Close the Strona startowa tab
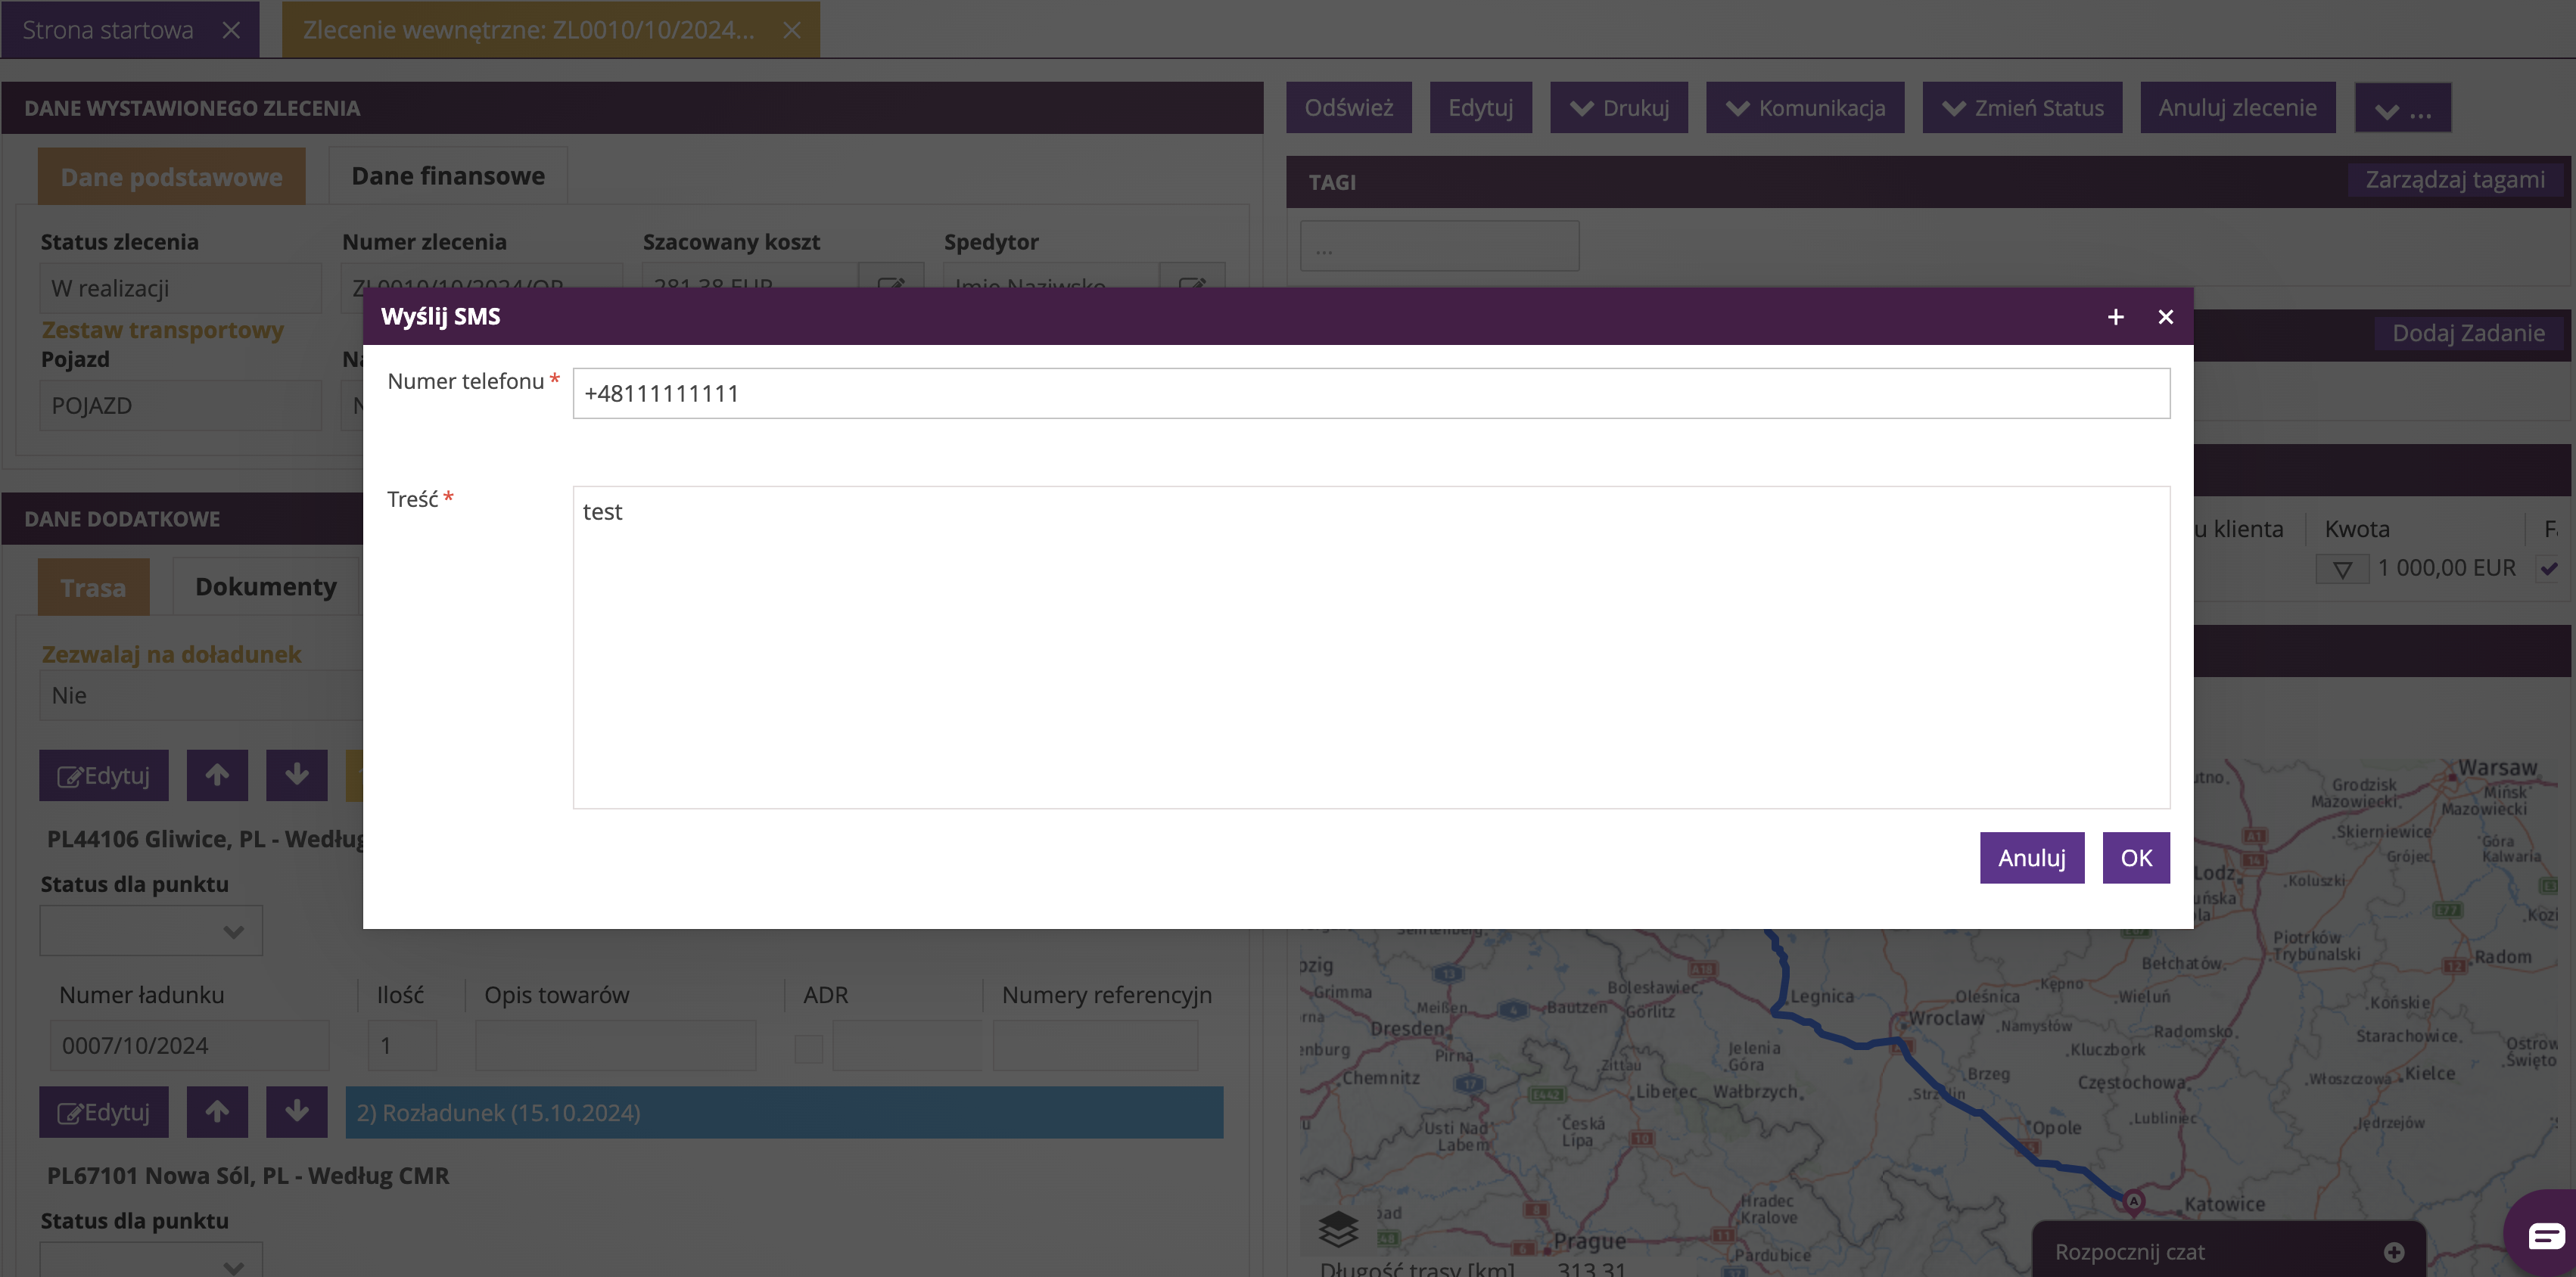This screenshot has width=2576, height=1277. [x=231, y=30]
